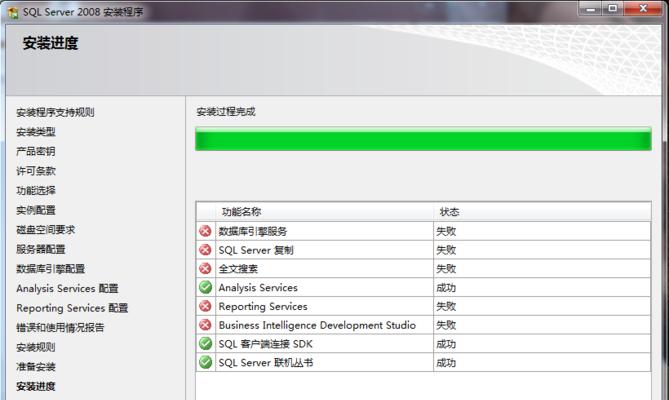Select the 实例配置 step in sidebar
The width and height of the screenshot is (669, 400).
pos(36,210)
